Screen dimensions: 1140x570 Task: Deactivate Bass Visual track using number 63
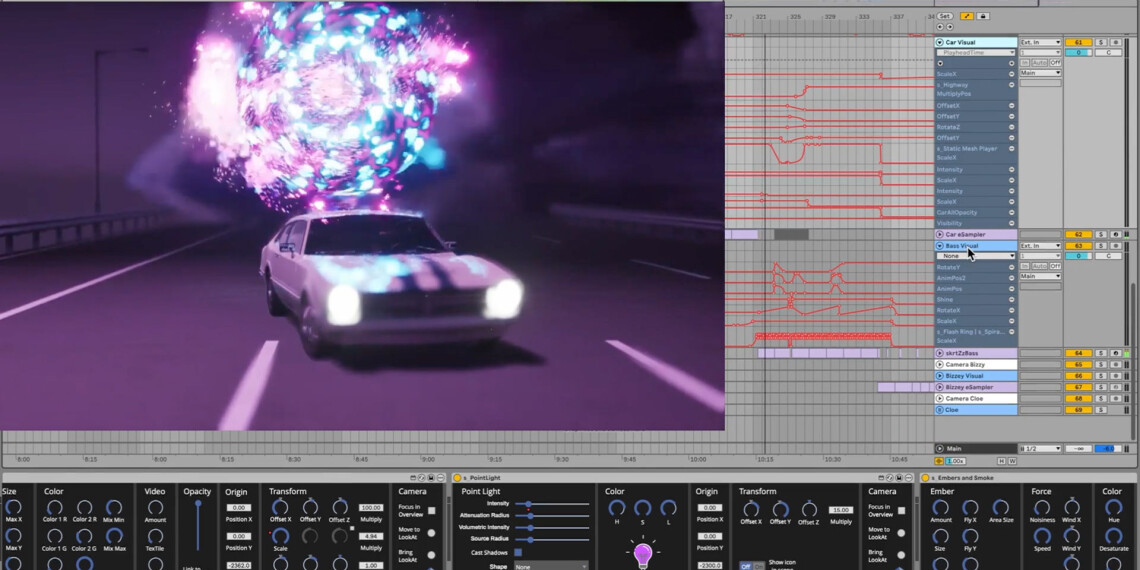pyautogui.click(x=1077, y=245)
